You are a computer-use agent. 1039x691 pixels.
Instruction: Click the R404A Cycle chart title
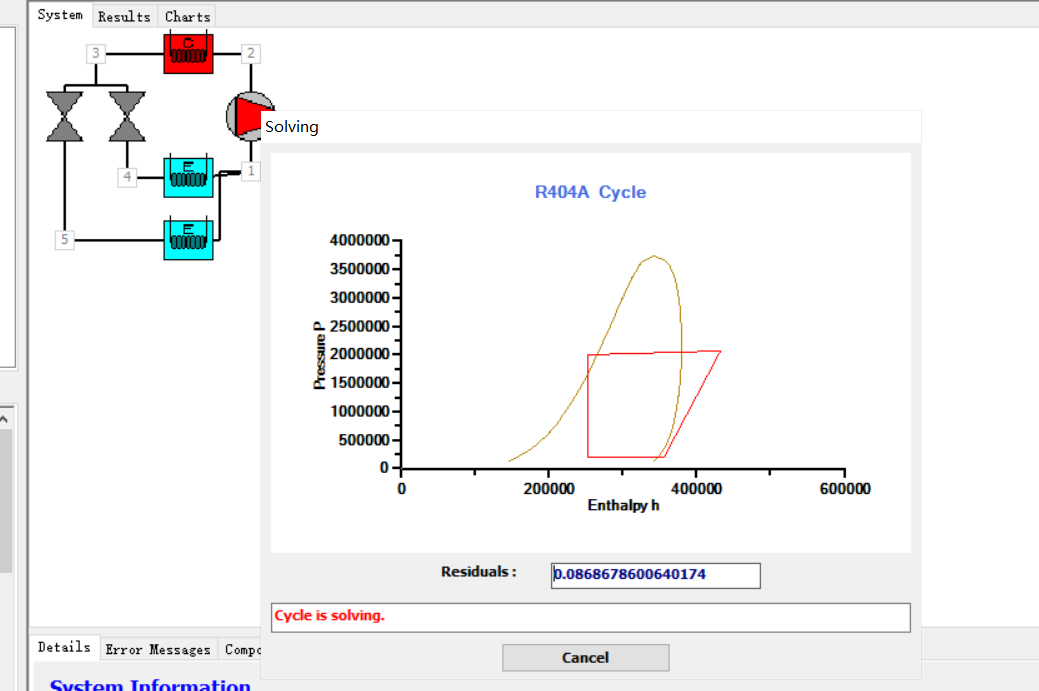pos(590,192)
